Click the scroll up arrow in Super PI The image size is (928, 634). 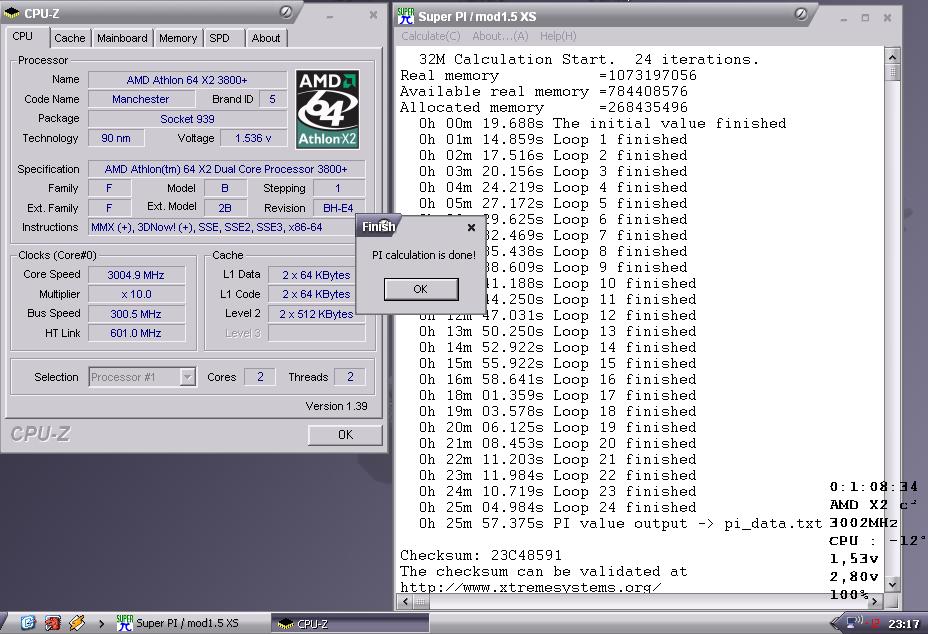pos(892,56)
